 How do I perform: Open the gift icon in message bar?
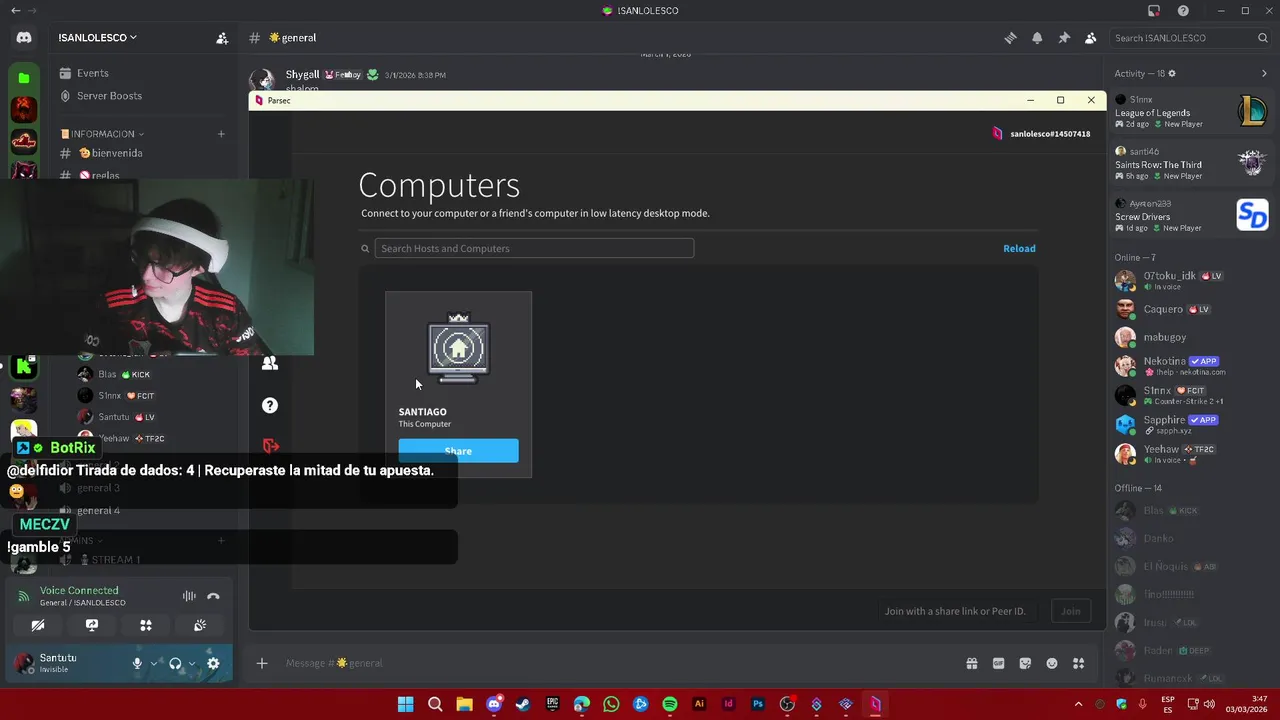click(x=971, y=663)
